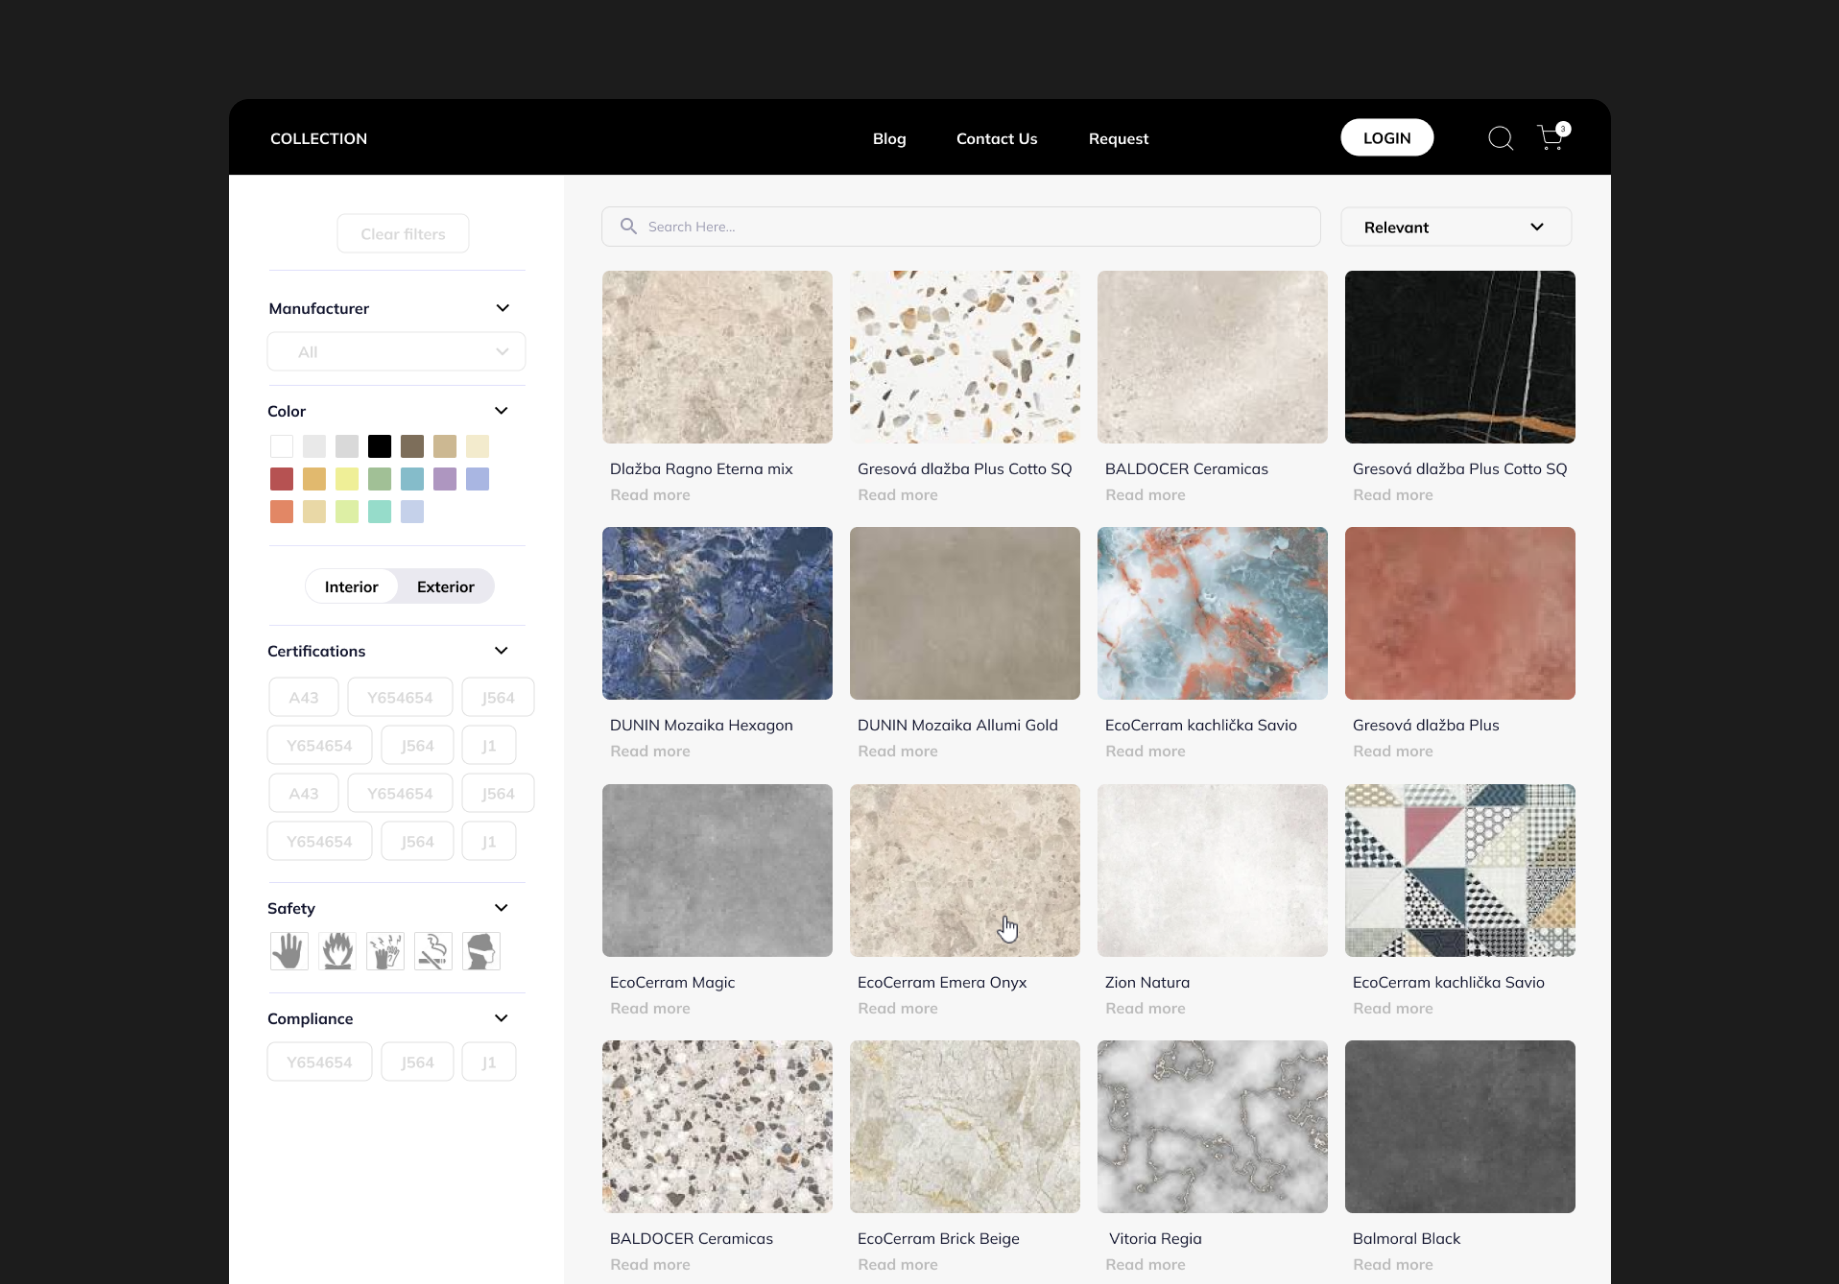Image resolution: width=1839 pixels, height=1284 pixels.
Task: Enable the J564 compliance filter
Action: [x=417, y=1061]
